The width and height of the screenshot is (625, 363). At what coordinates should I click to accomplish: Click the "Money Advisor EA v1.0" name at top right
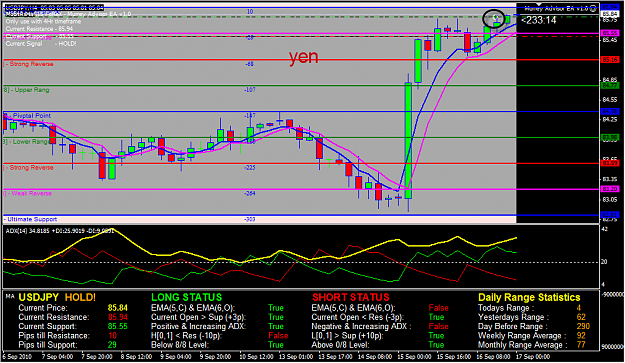556,8
